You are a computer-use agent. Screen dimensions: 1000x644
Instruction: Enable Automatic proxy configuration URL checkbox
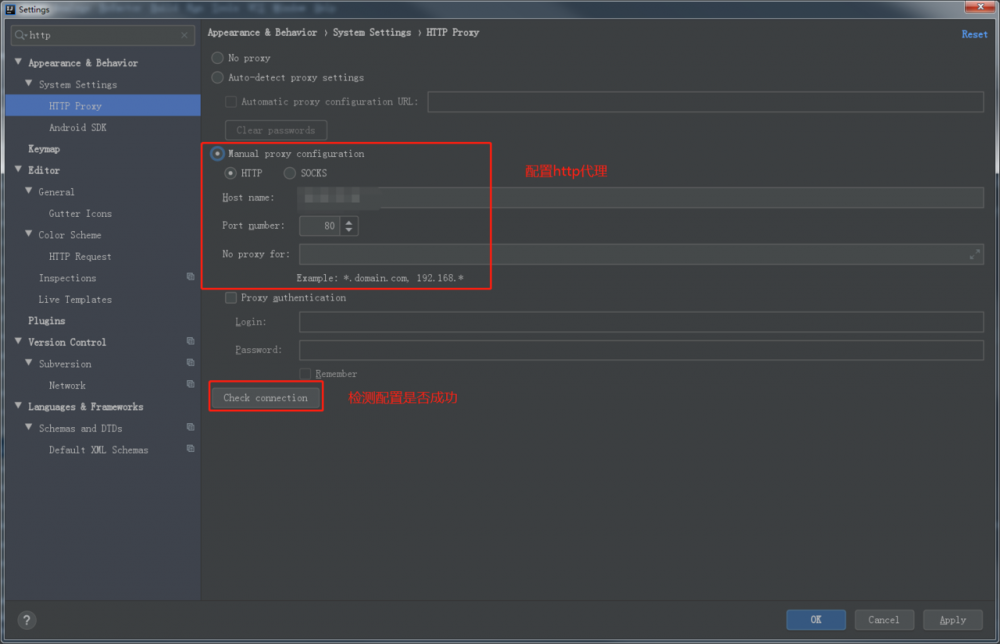[231, 102]
